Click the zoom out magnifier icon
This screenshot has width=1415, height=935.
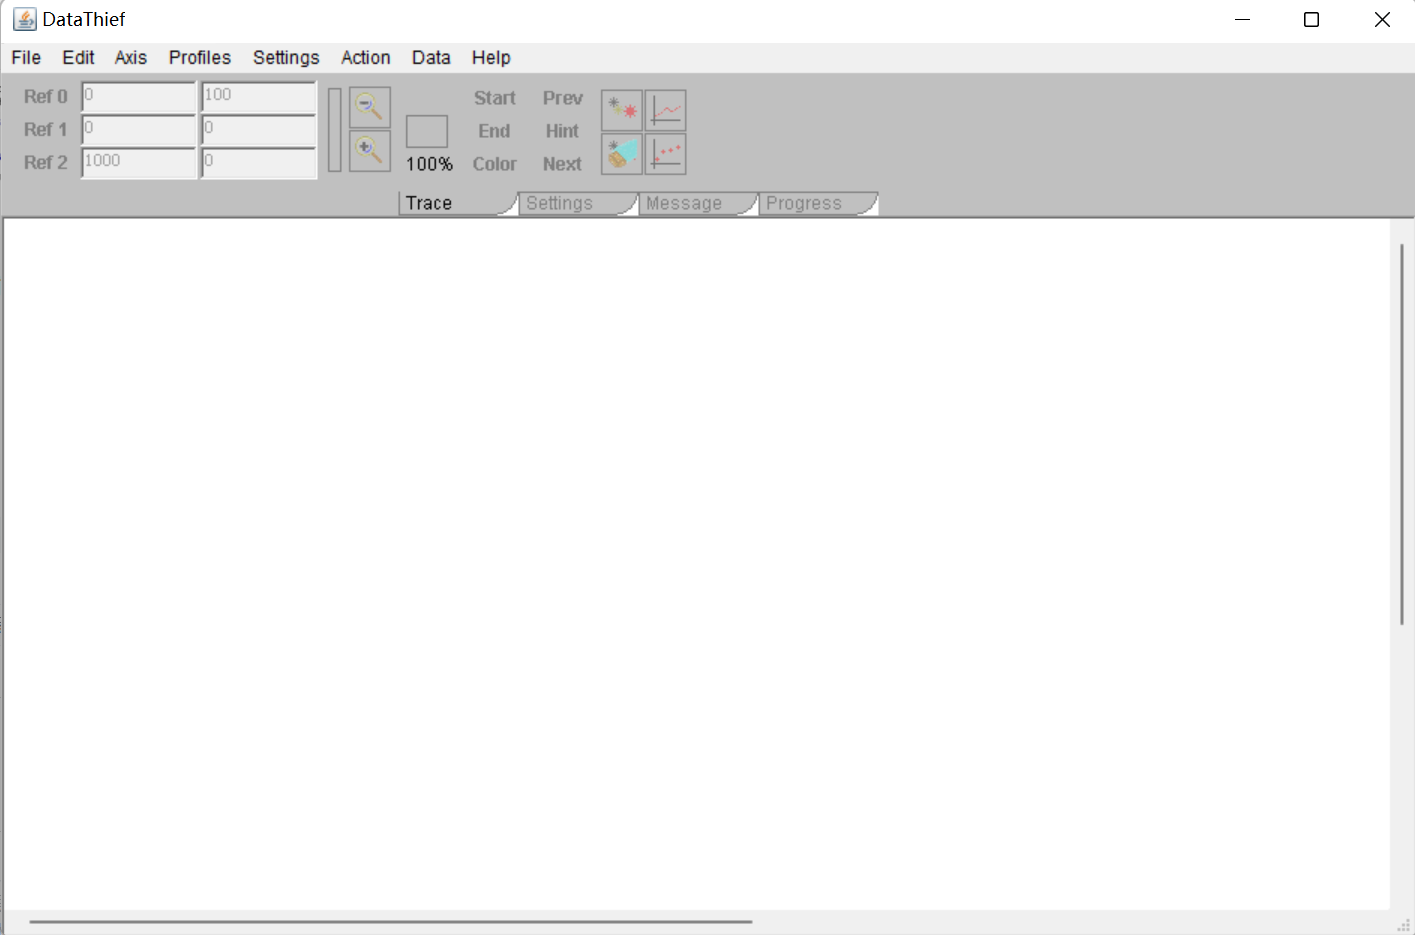coord(370,107)
